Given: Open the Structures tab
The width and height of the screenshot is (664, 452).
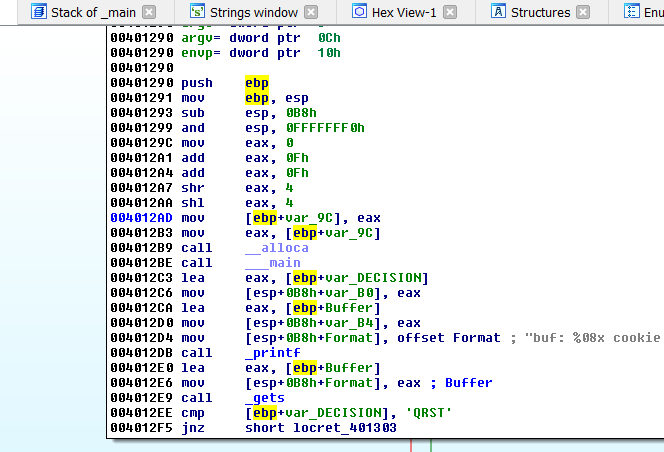Looking at the screenshot, I should (540, 12).
